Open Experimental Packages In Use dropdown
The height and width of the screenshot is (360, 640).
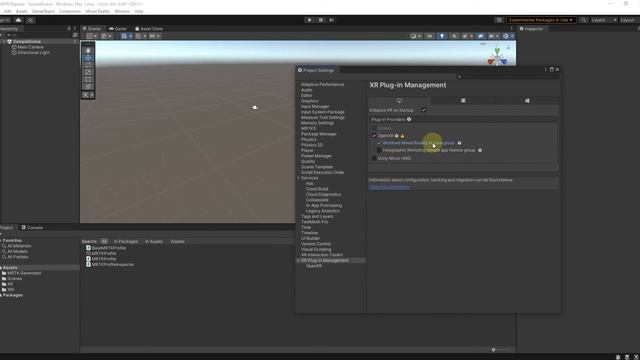(541, 20)
